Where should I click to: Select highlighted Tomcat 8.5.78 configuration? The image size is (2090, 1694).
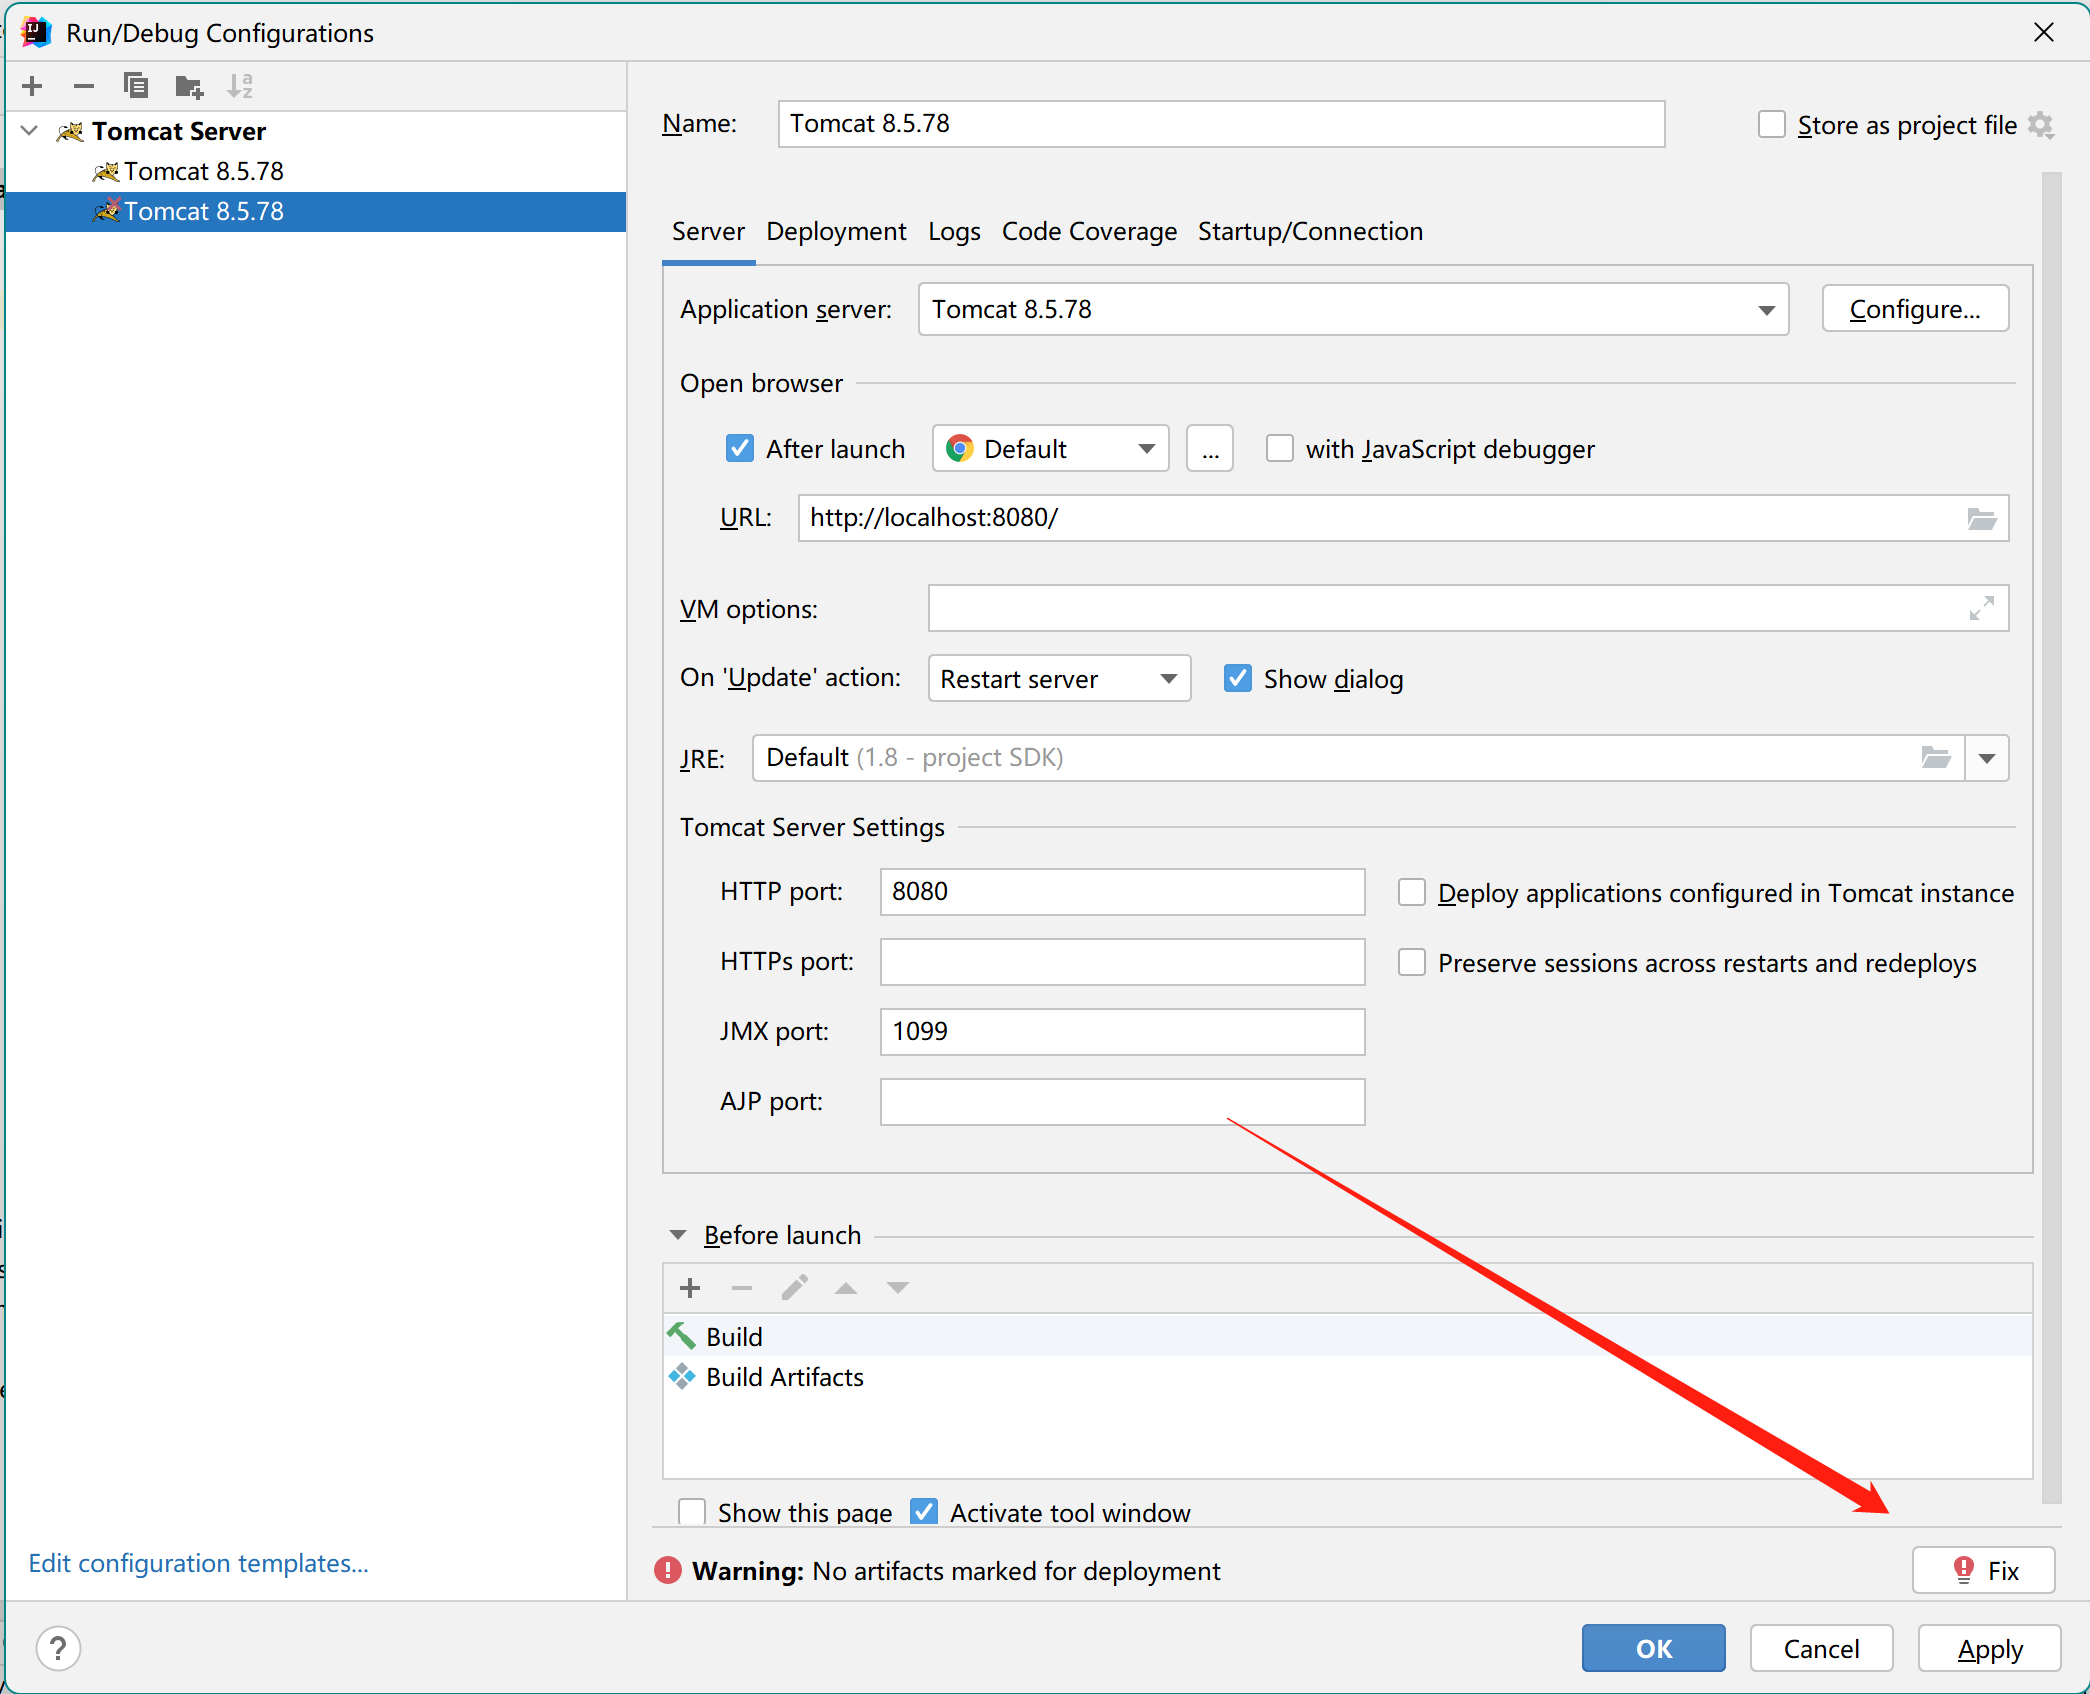pyautogui.click(x=316, y=212)
